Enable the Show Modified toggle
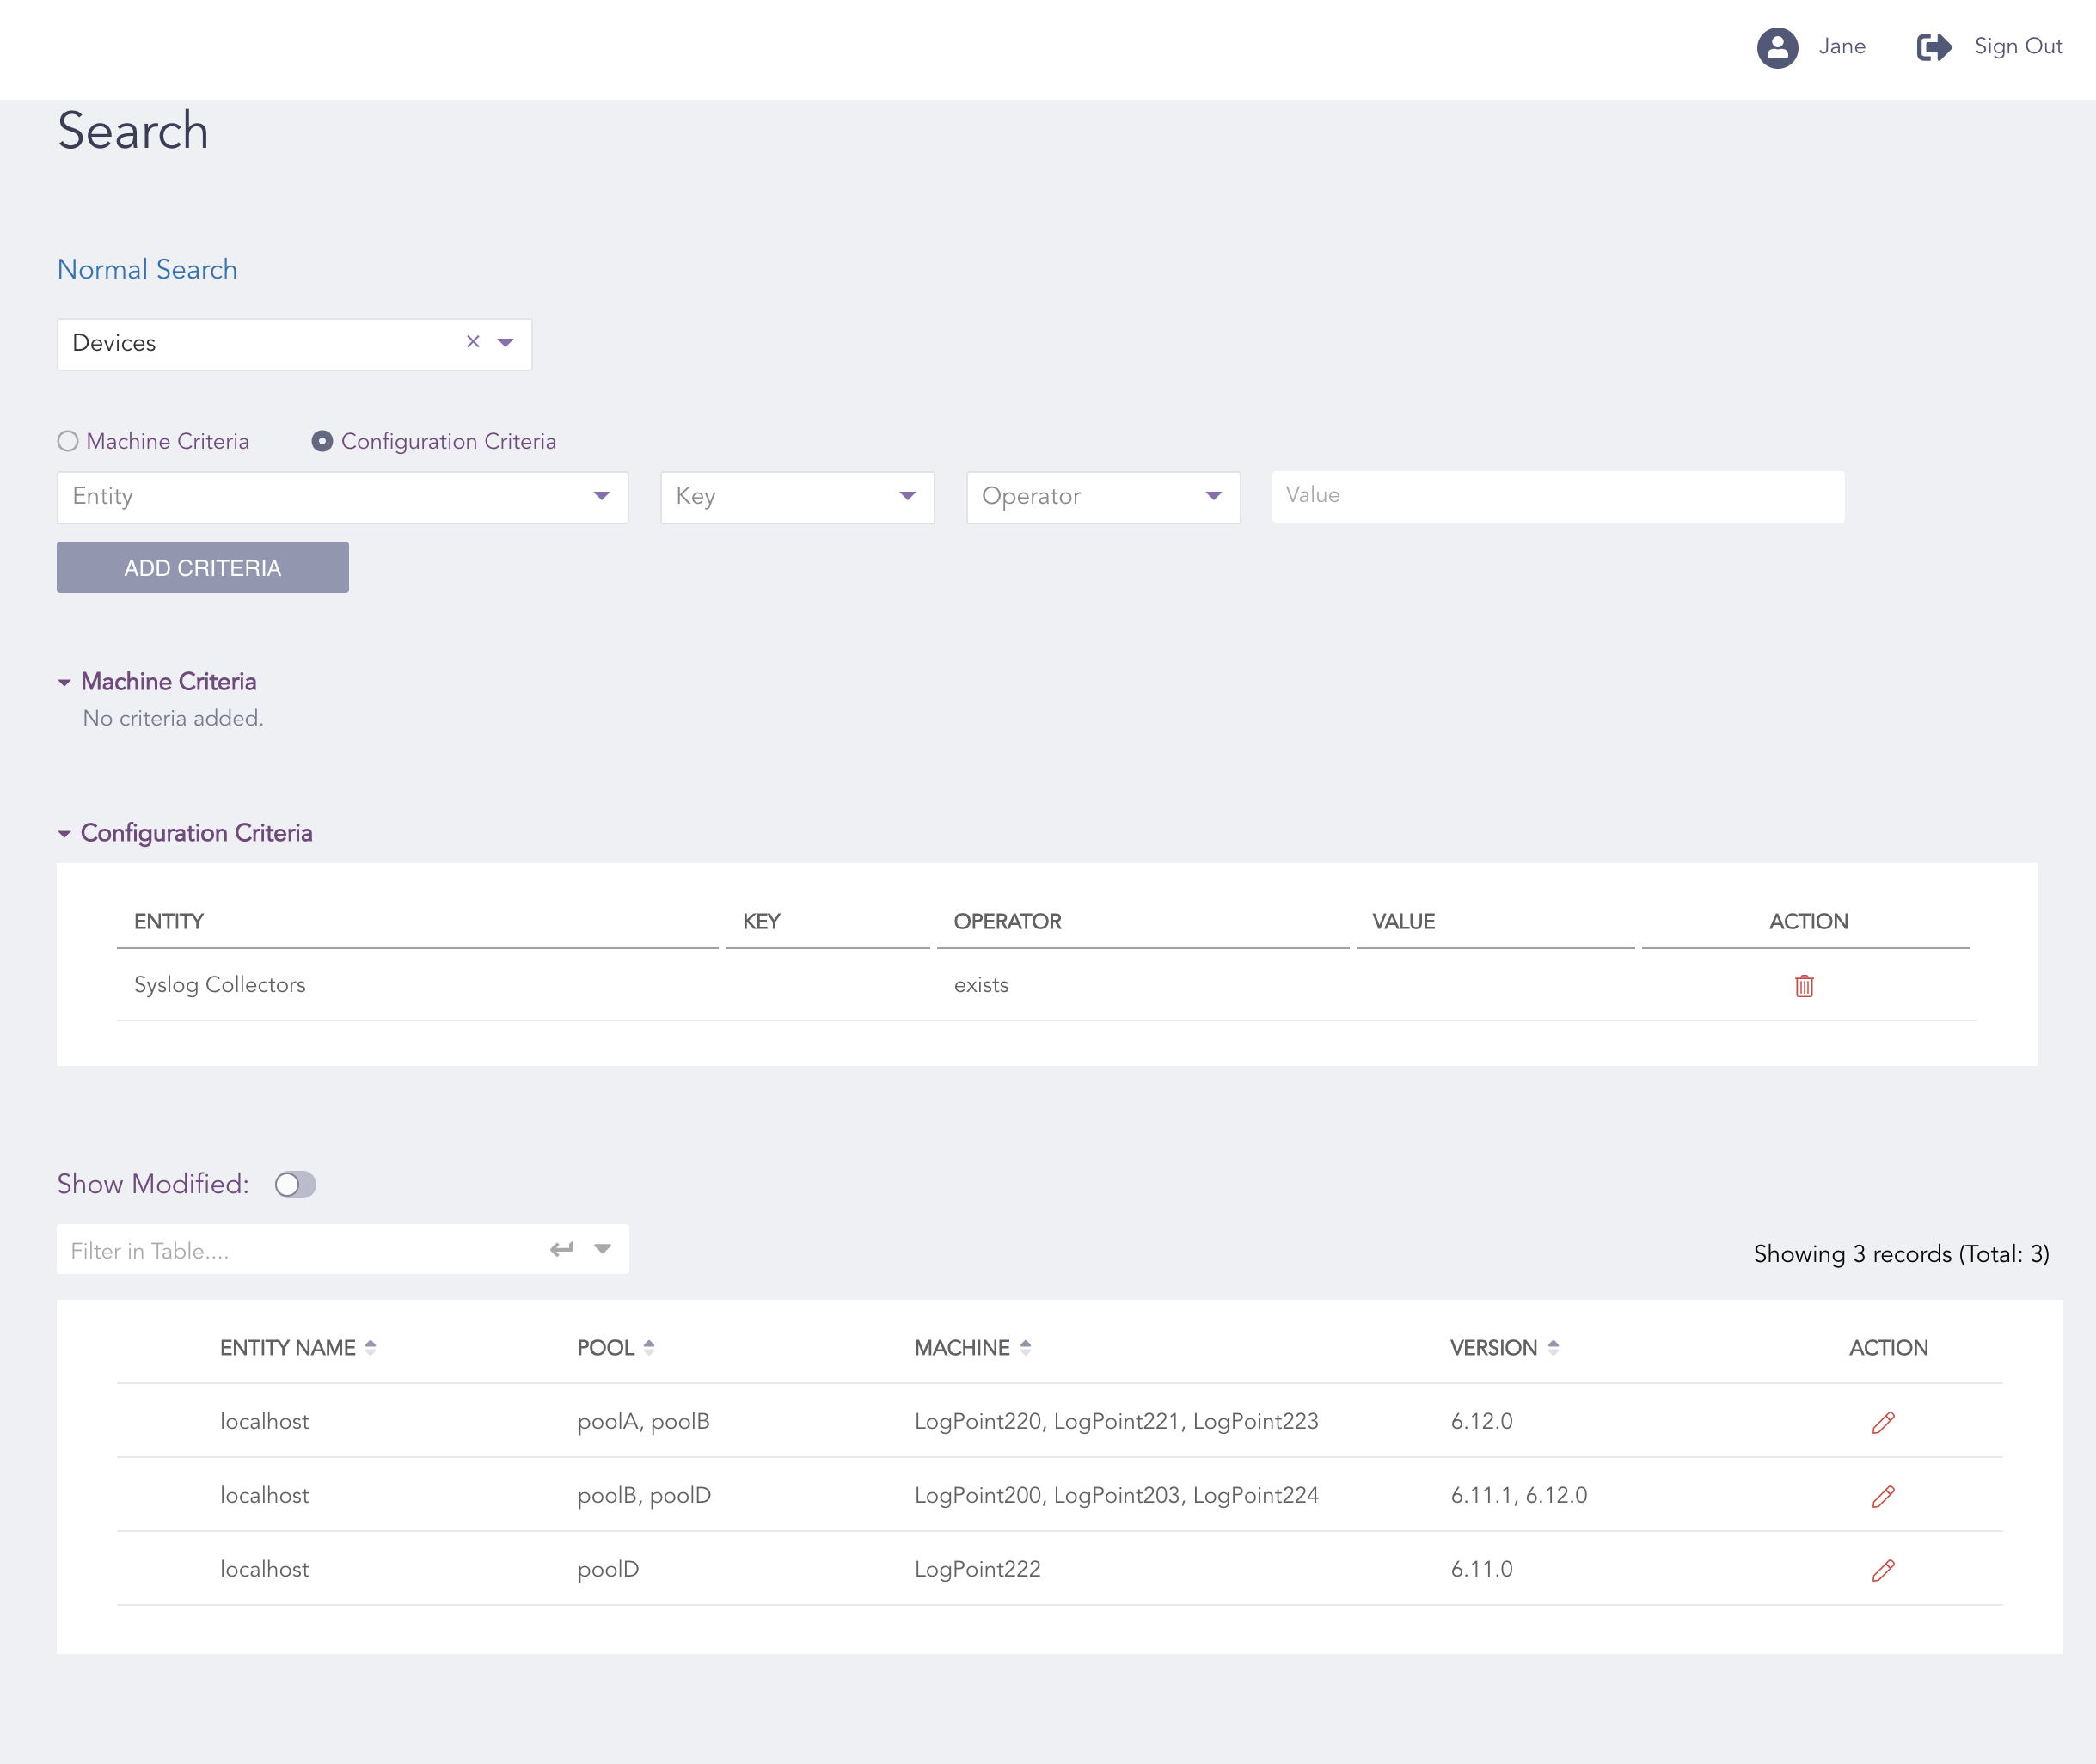The image size is (2096, 1764). 296,1184
